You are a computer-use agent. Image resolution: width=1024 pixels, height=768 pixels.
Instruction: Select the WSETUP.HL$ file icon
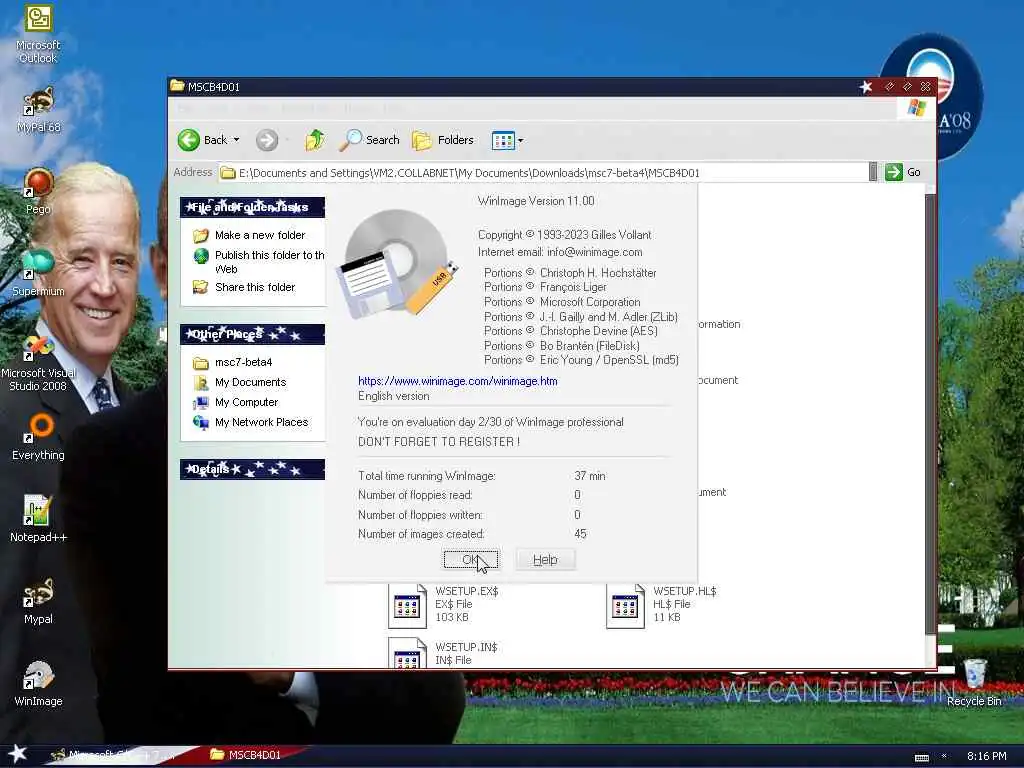(625, 605)
